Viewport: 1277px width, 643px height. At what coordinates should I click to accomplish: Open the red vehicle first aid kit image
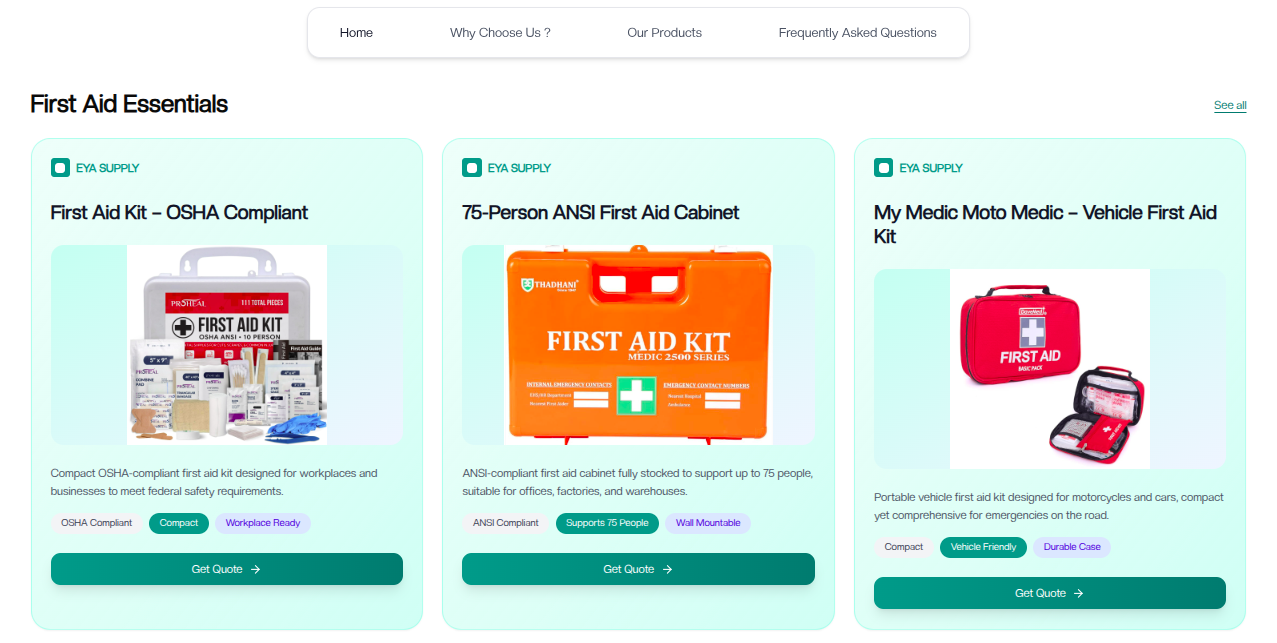[1049, 369]
